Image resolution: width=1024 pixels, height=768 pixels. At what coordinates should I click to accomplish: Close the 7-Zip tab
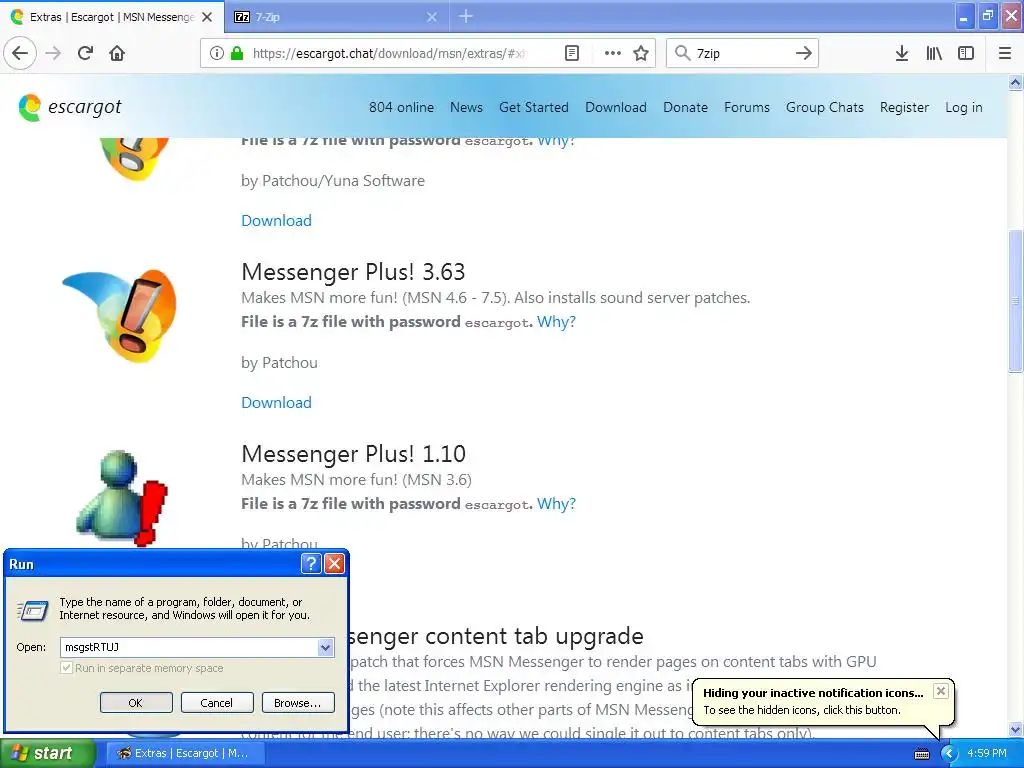click(x=432, y=17)
